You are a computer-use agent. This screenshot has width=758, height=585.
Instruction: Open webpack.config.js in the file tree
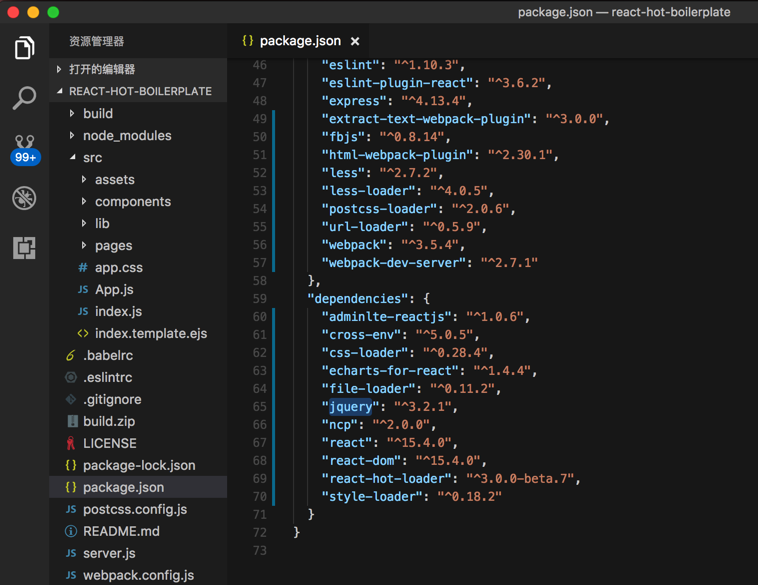coord(138,575)
